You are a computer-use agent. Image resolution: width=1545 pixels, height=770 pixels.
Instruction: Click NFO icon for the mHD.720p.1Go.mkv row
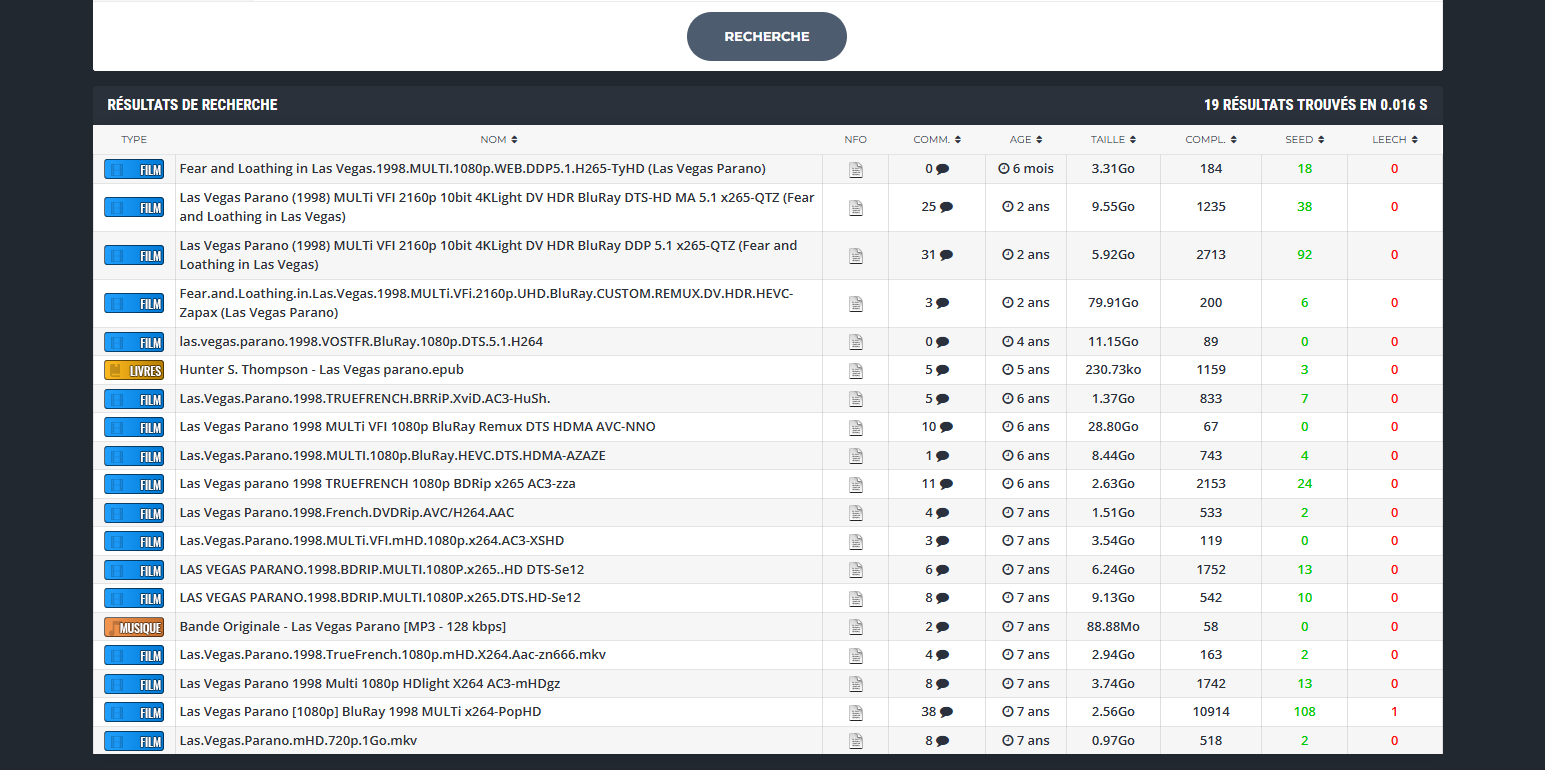[x=855, y=741]
